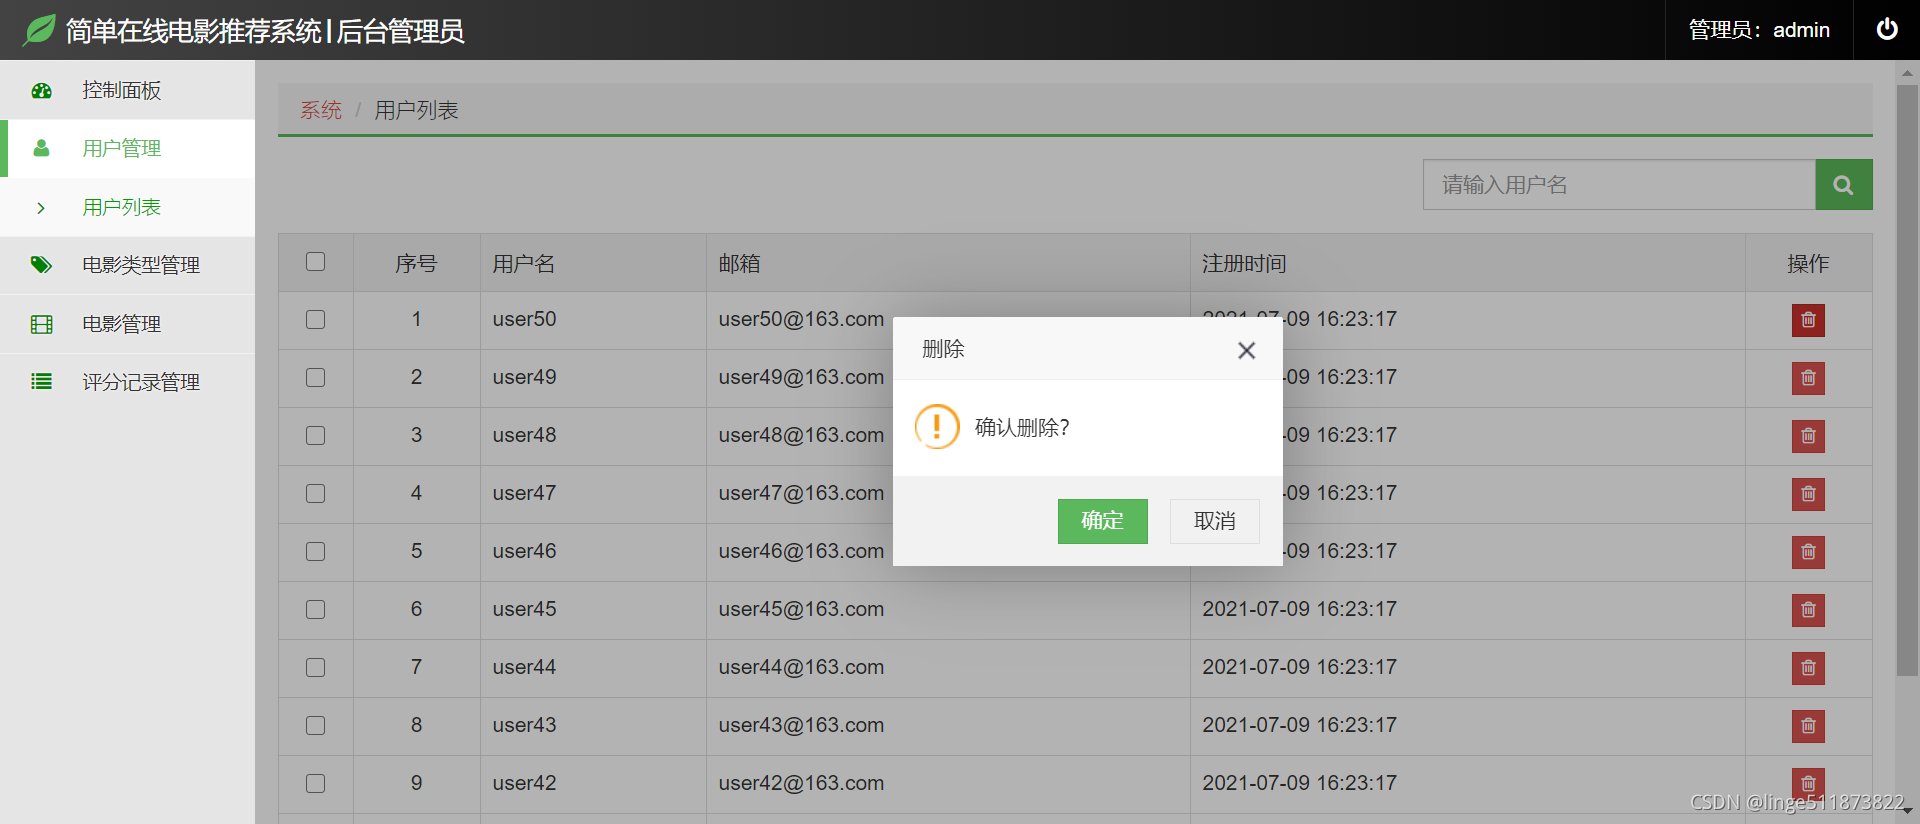Delete user46 with its trash icon
This screenshot has height=824, width=1920.
point(1808,552)
